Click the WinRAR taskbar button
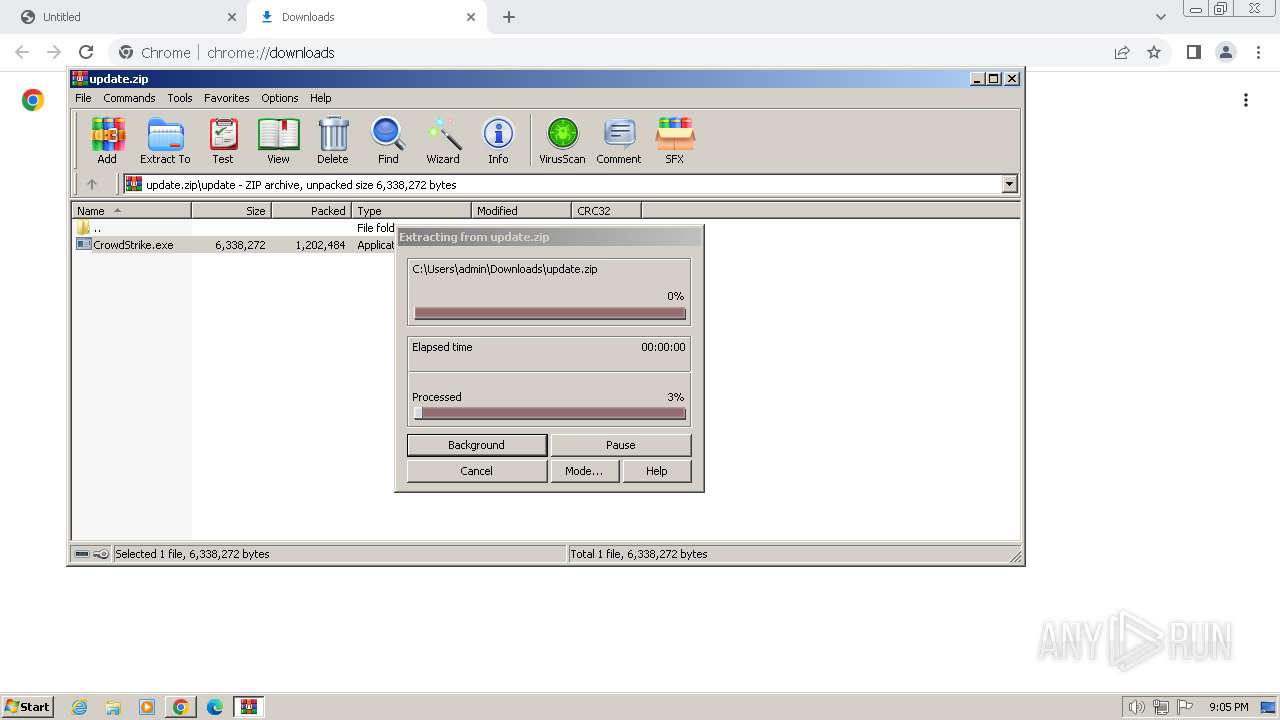The image size is (1280, 720). click(249, 707)
